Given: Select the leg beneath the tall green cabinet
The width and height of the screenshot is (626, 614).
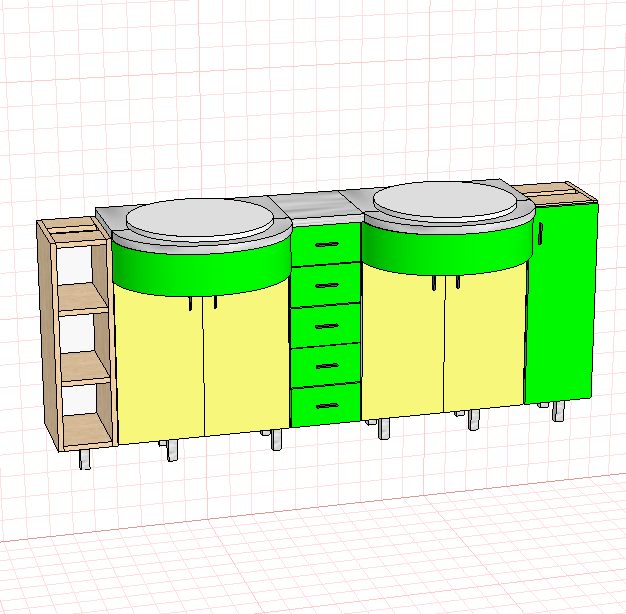Looking at the screenshot, I should click(558, 411).
